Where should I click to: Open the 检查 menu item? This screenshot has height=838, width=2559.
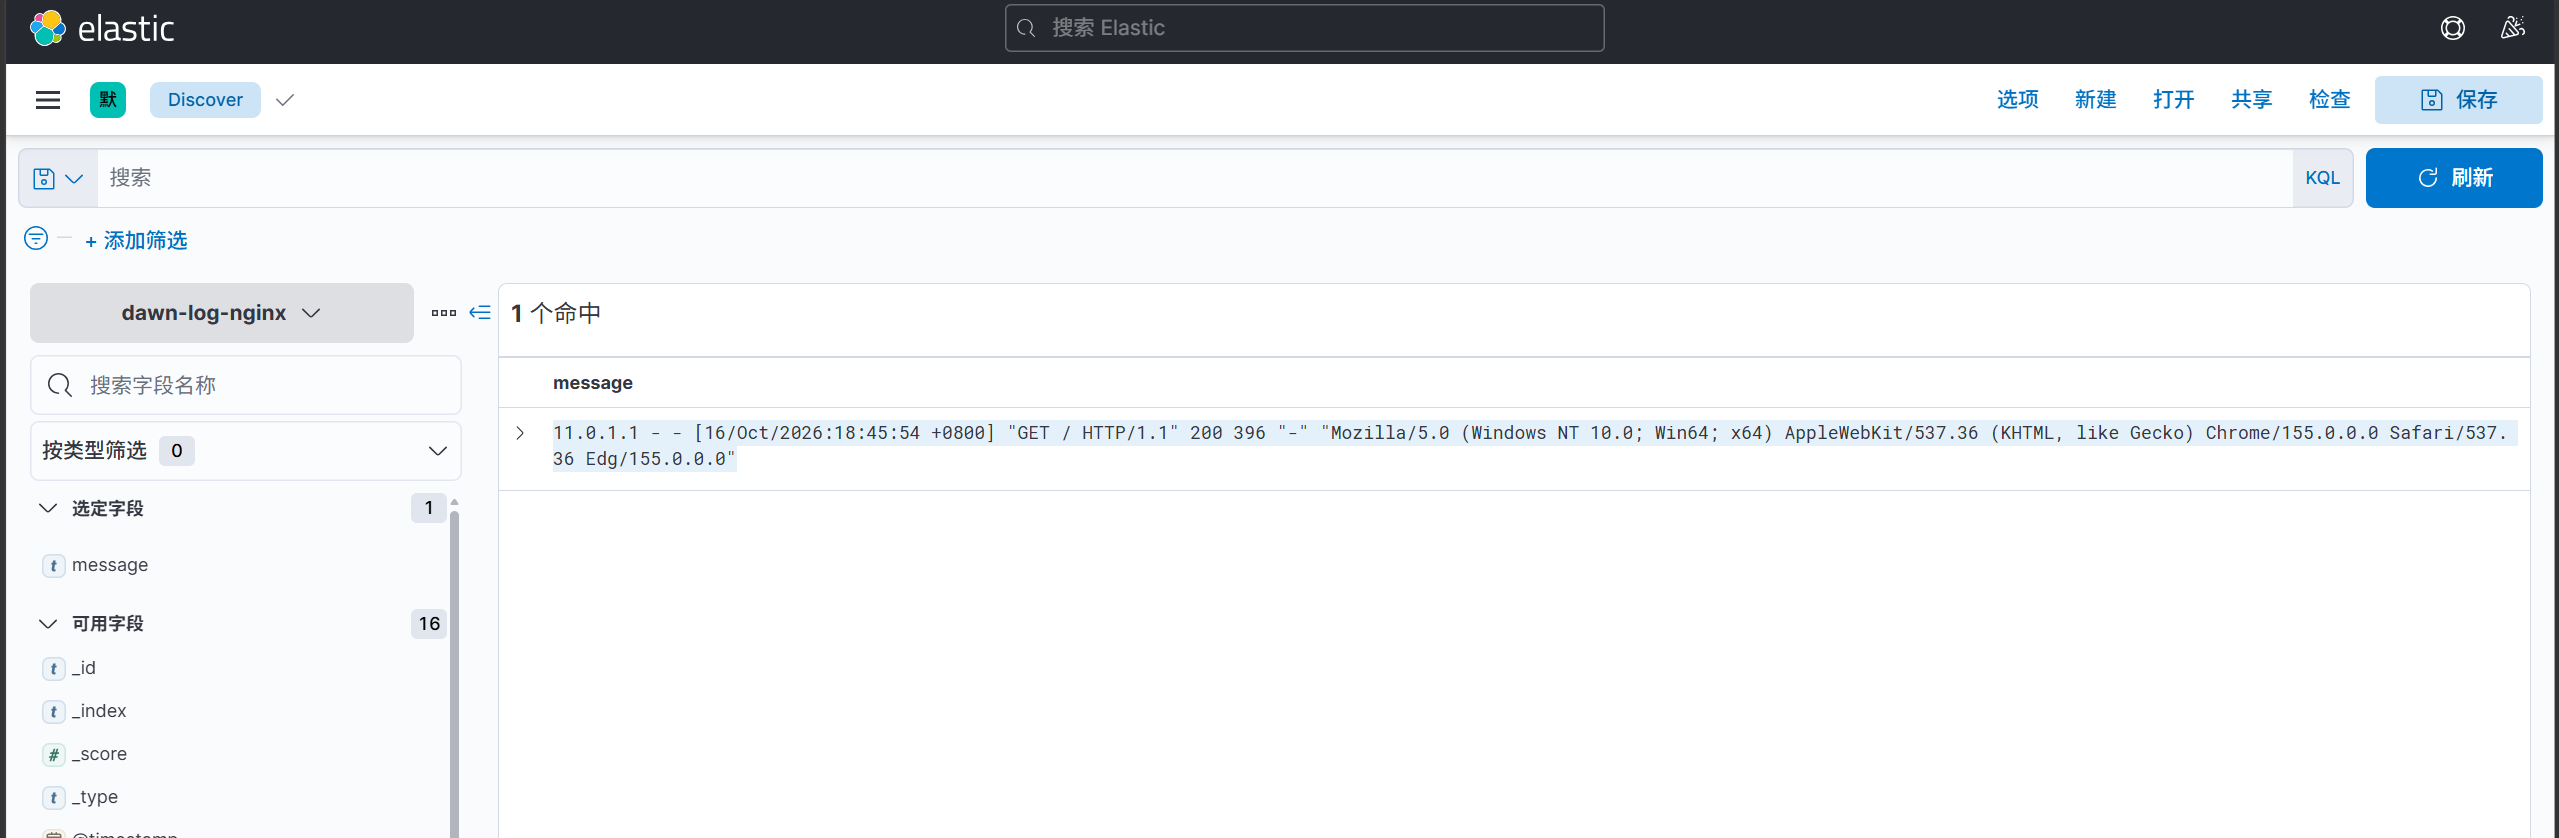point(2329,100)
